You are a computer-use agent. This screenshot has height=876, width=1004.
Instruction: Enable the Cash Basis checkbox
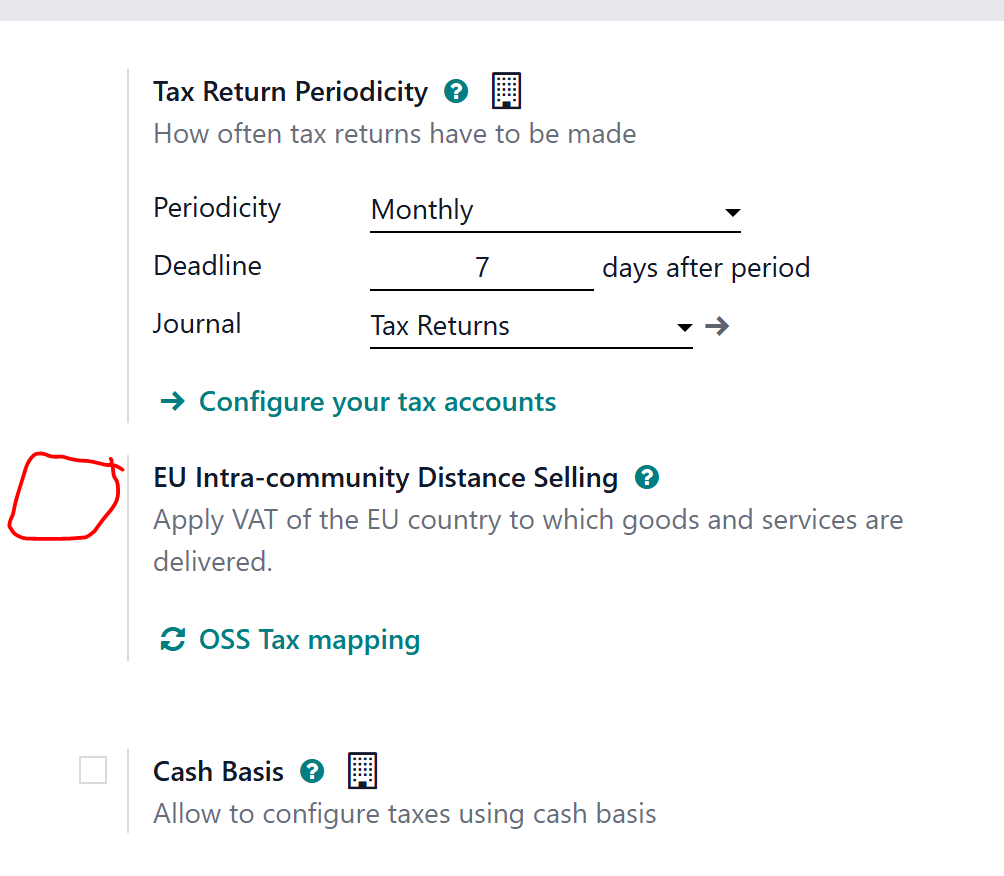click(93, 770)
